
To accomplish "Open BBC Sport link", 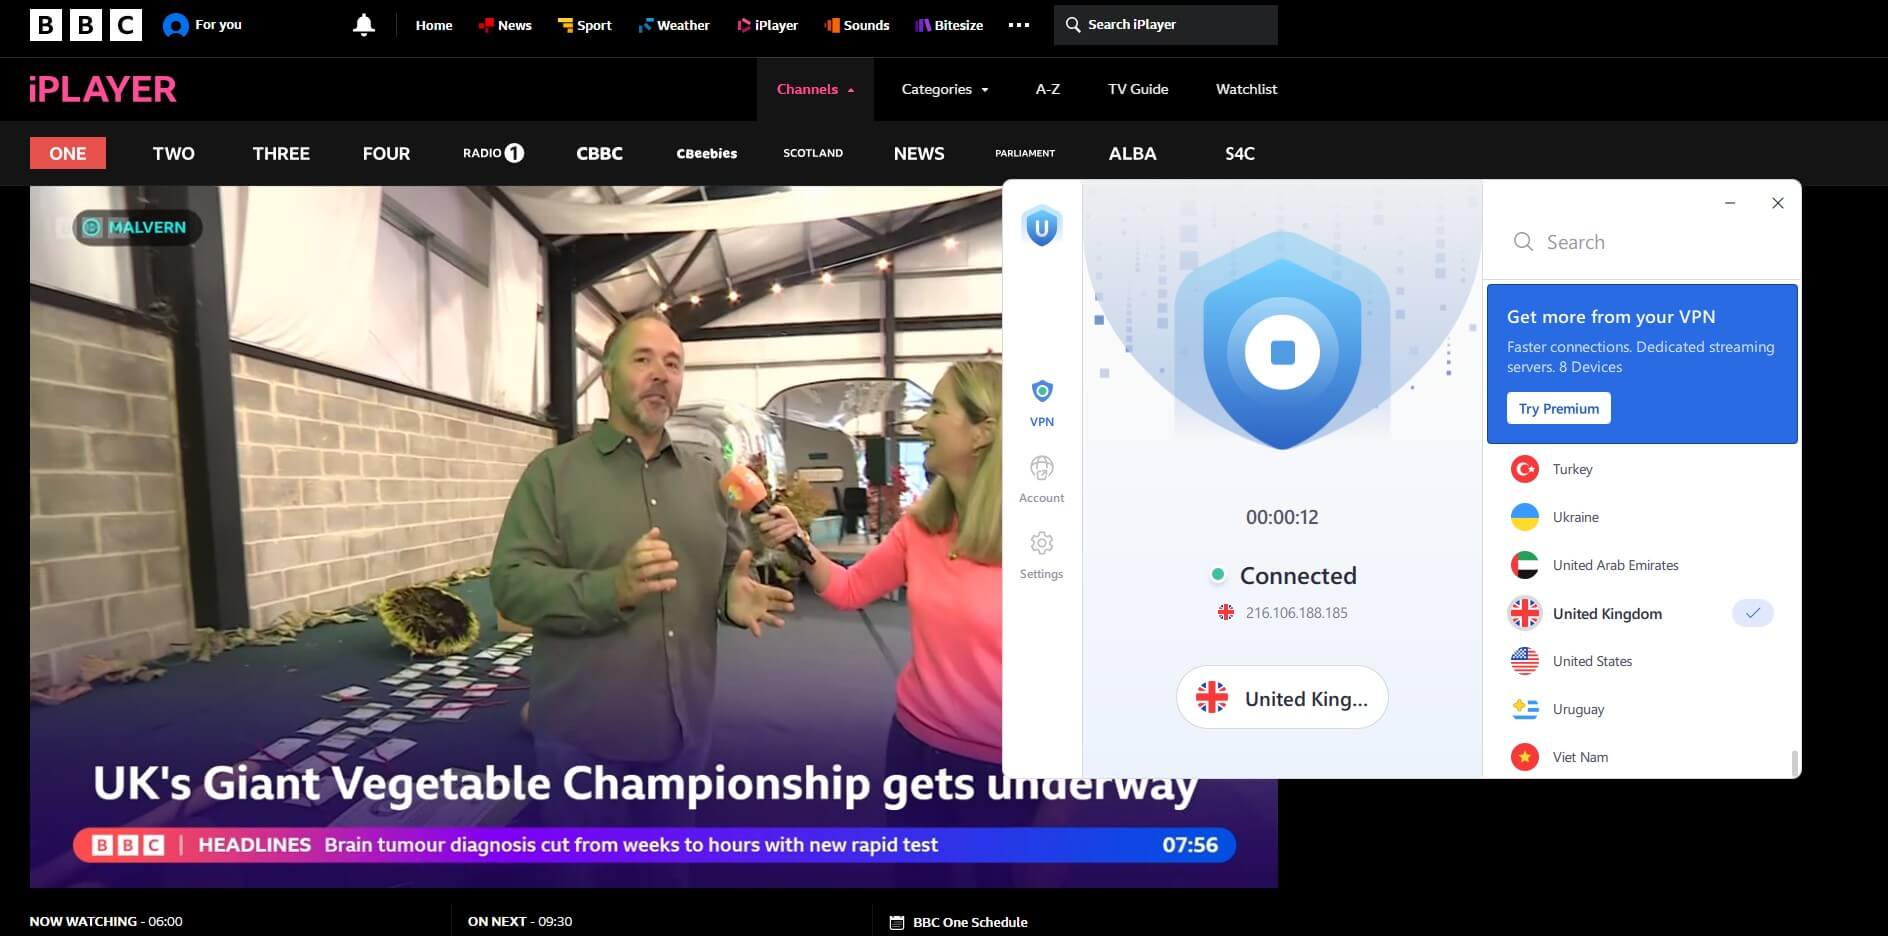I will [x=585, y=25].
